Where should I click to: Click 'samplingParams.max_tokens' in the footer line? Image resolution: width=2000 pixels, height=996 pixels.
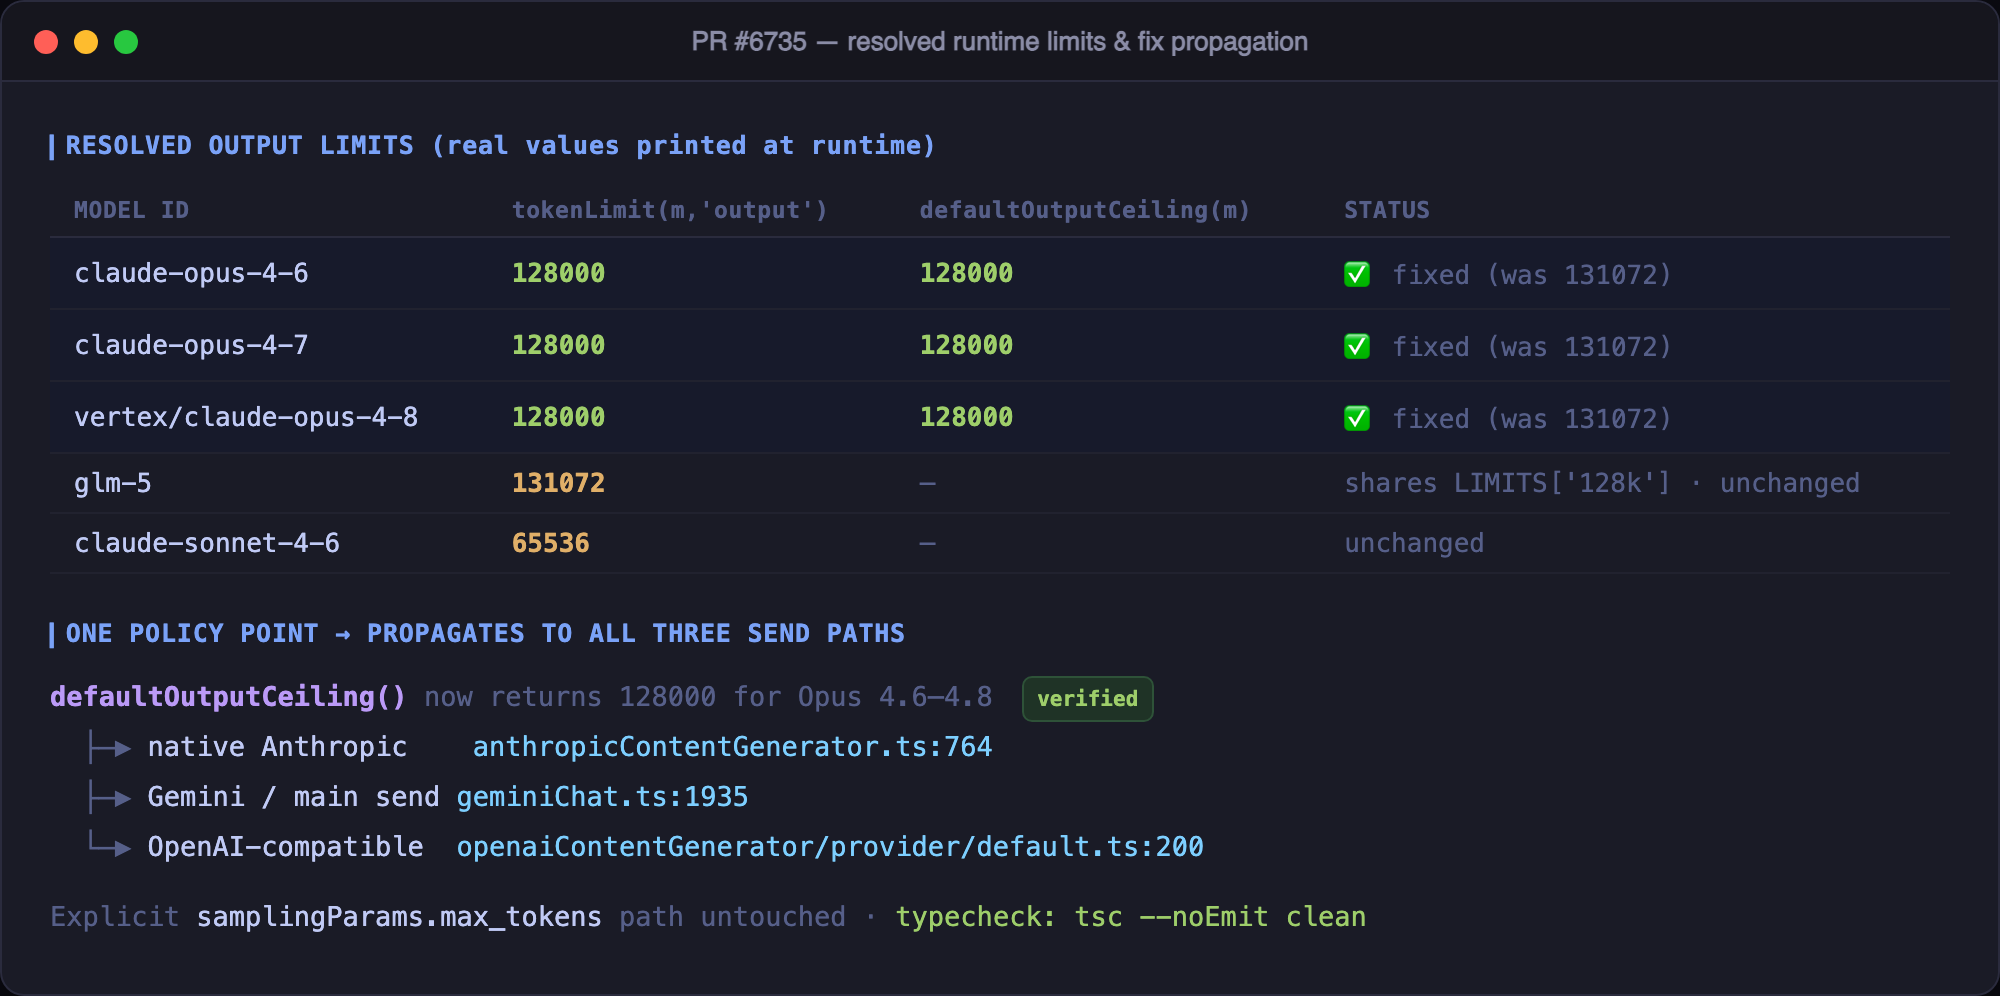[399, 917]
